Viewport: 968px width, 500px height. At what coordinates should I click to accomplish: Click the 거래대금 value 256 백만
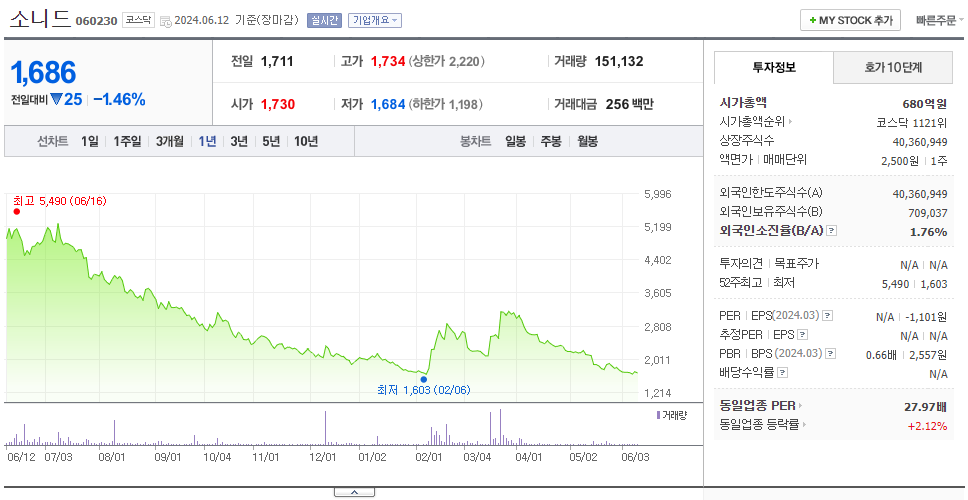coord(629,104)
